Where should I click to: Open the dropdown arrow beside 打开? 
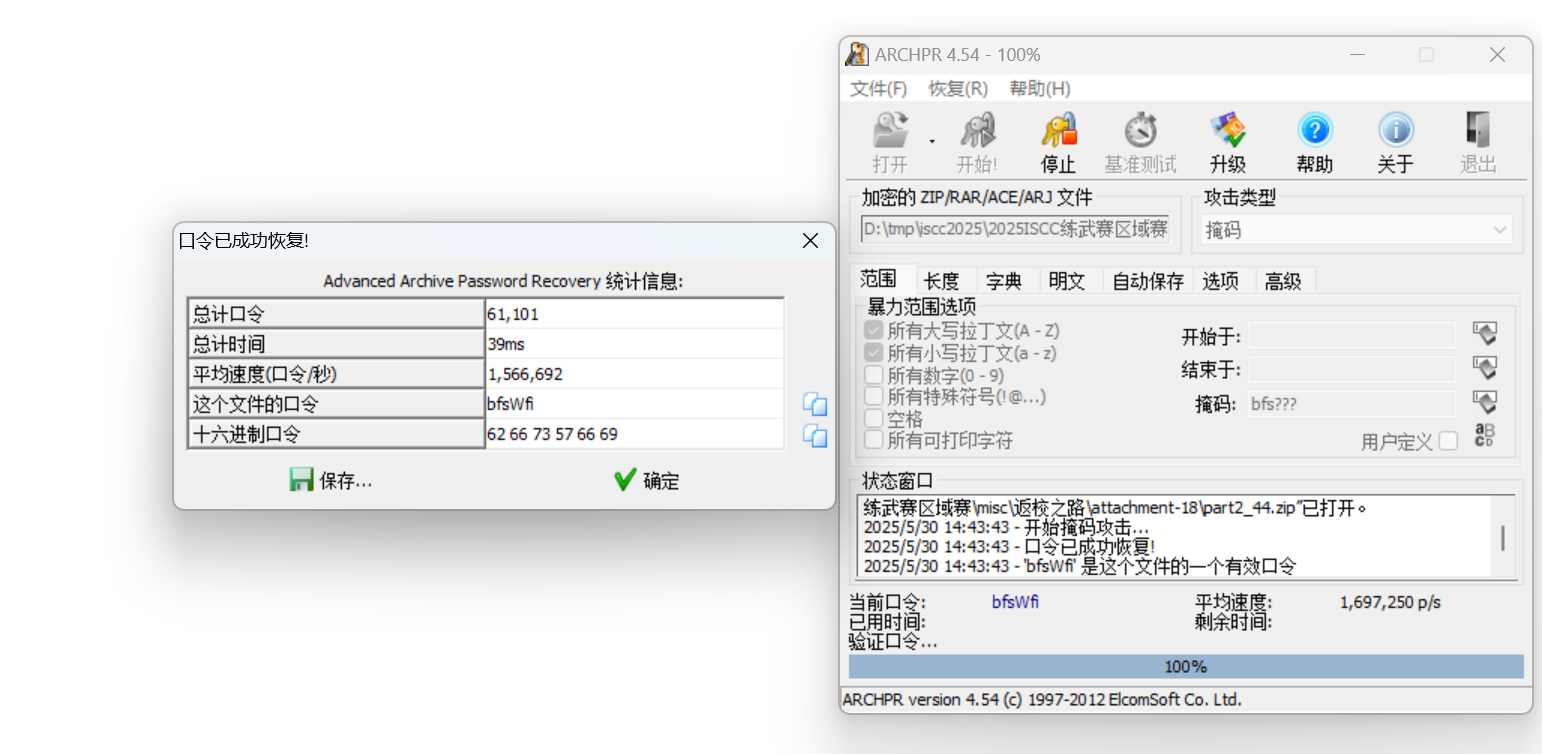pyautogui.click(x=932, y=142)
